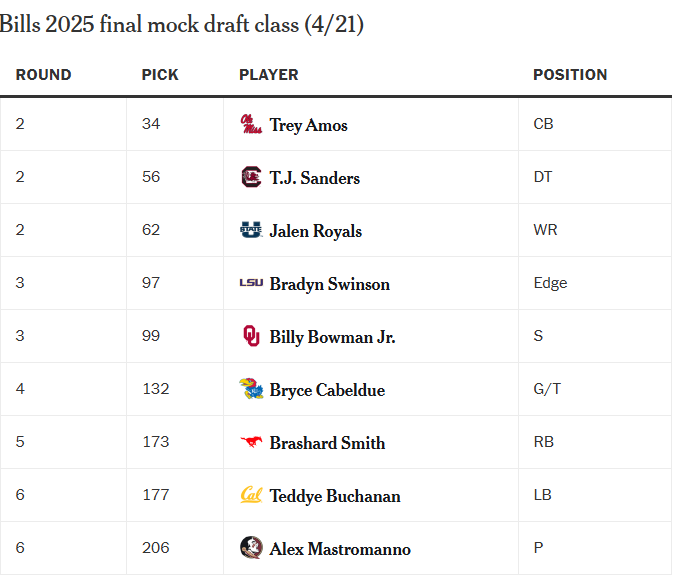Open Alex Mastromanno player link

[340, 549]
